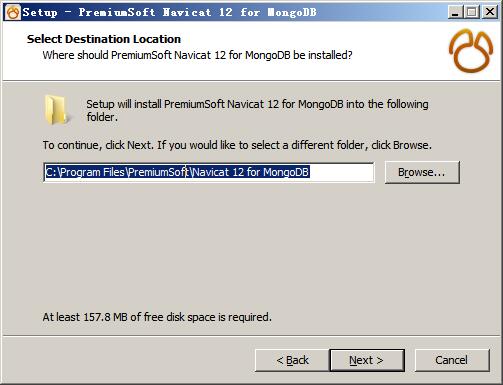Click the 'To continue, click Next' instruction
This screenshot has width=503, height=385.
[237, 145]
